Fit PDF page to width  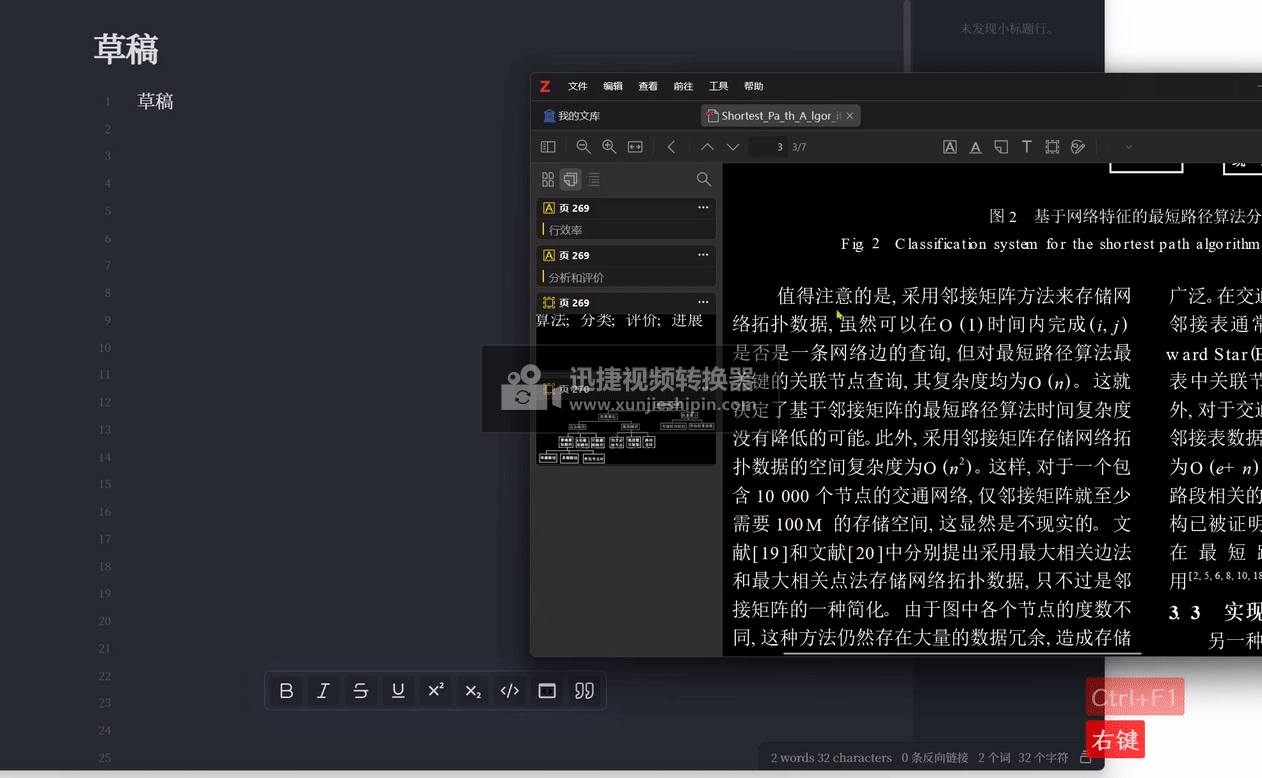click(635, 147)
